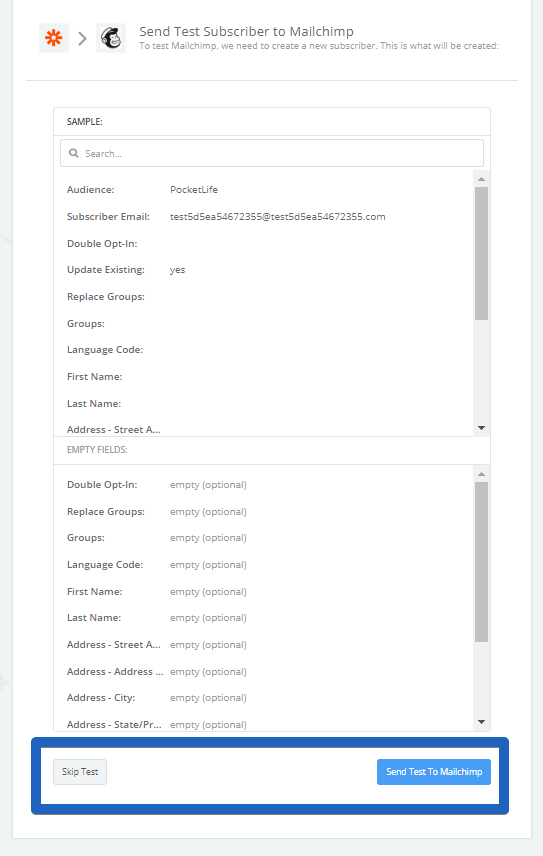Click Send Test To Mailchimp button

pyautogui.click(x=434, y=772)
